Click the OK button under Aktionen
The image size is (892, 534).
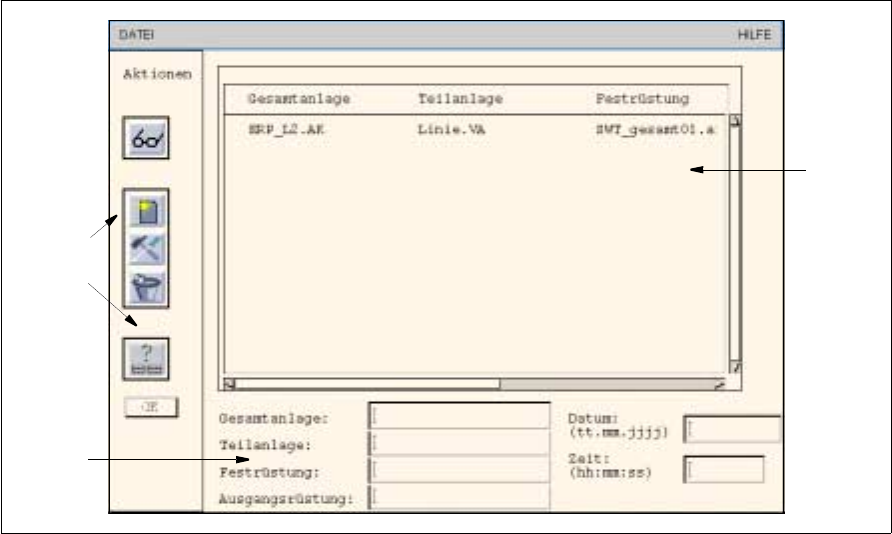click(x=151, y=407)
